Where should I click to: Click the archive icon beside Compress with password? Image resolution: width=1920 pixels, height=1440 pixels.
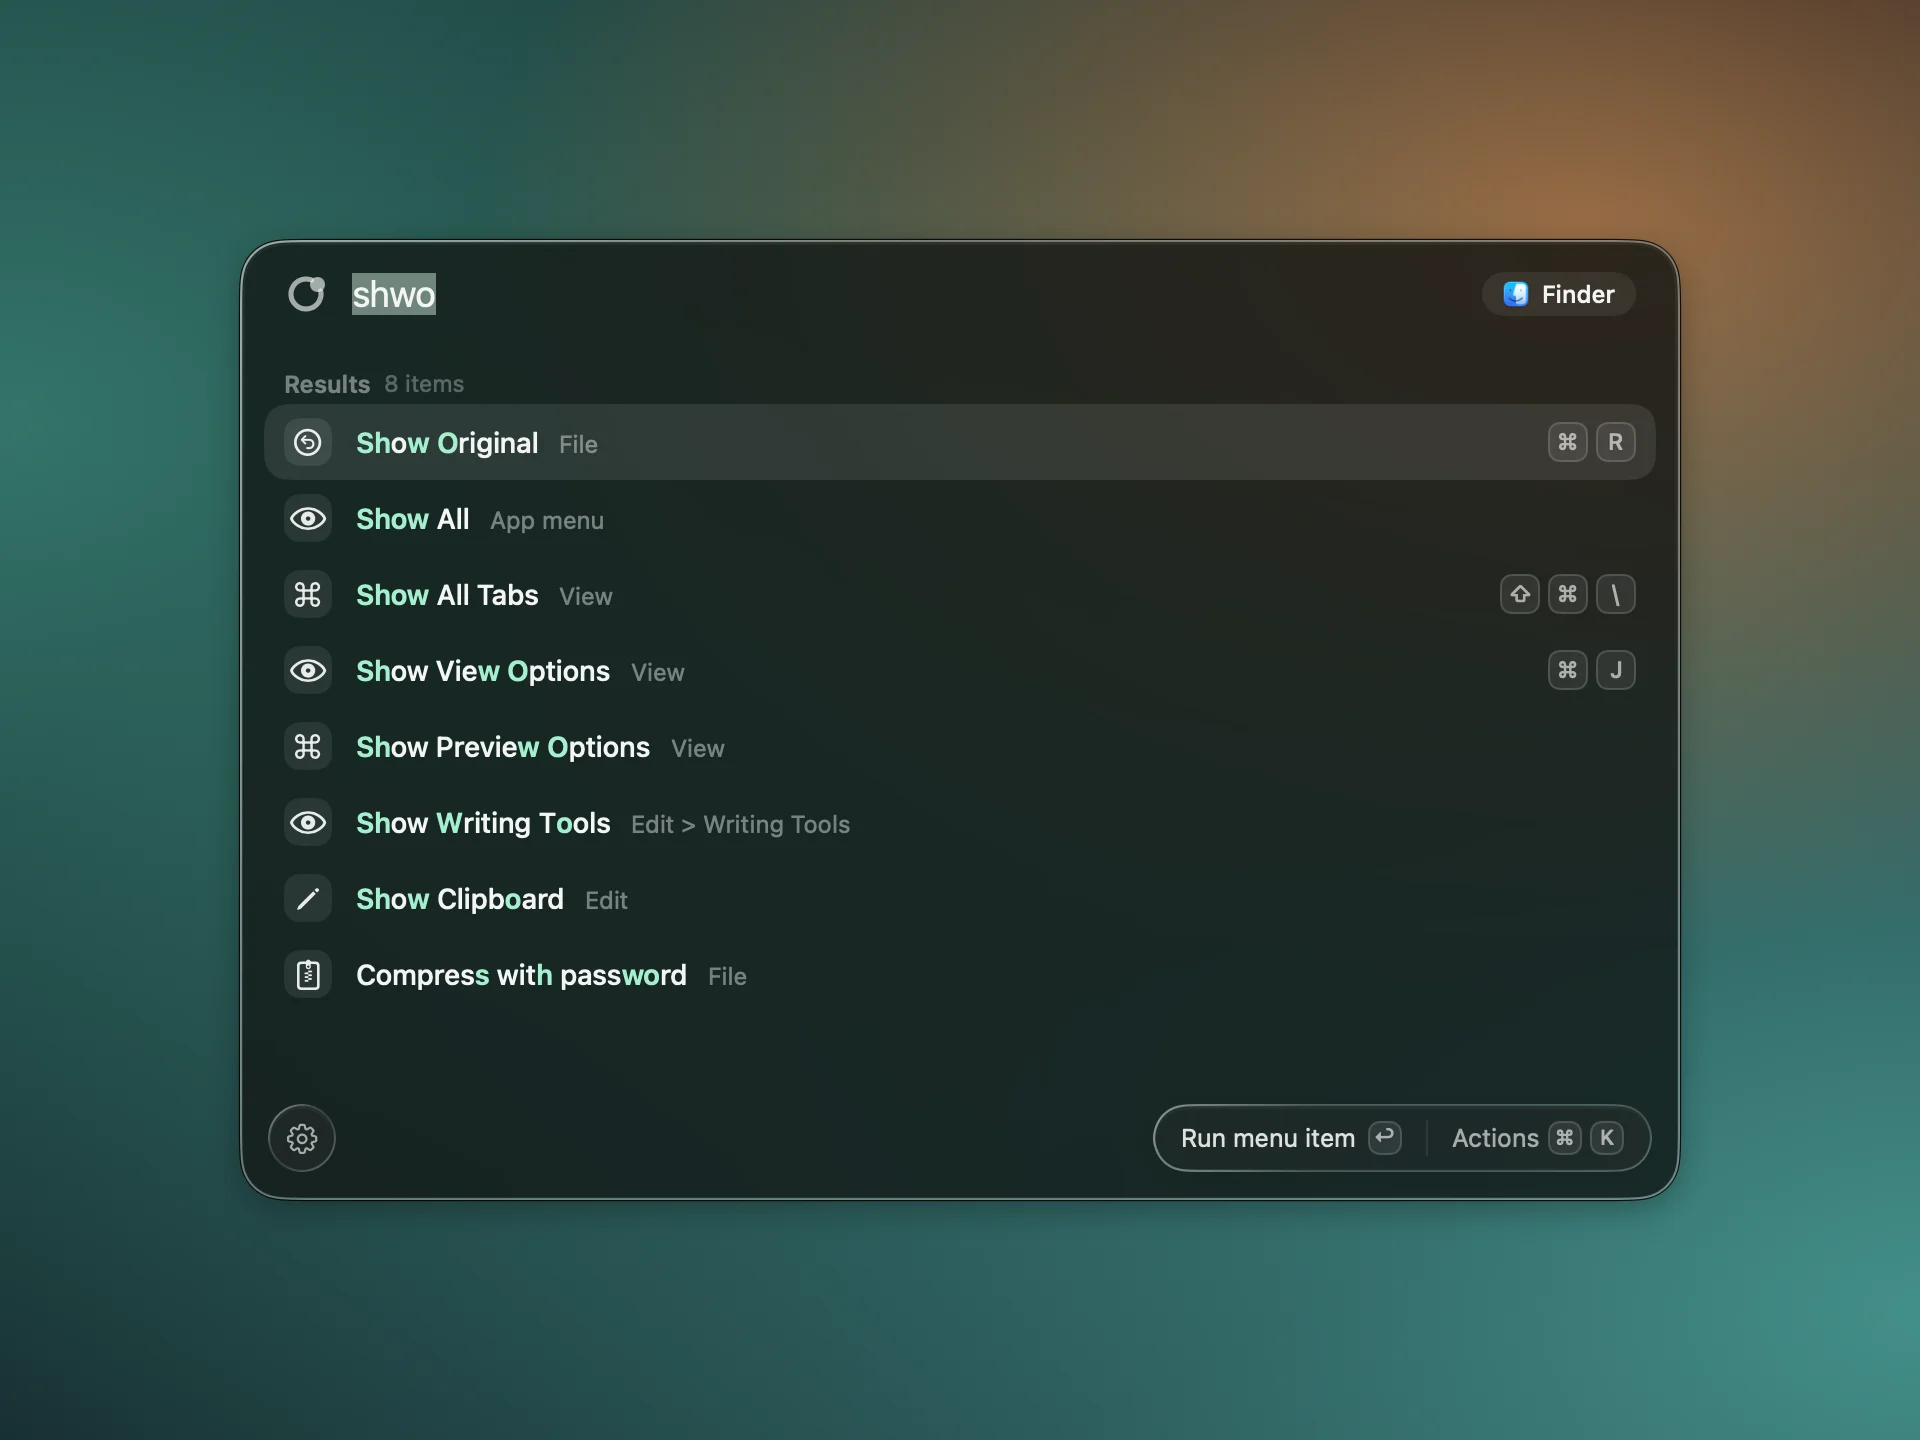(308, 975)
